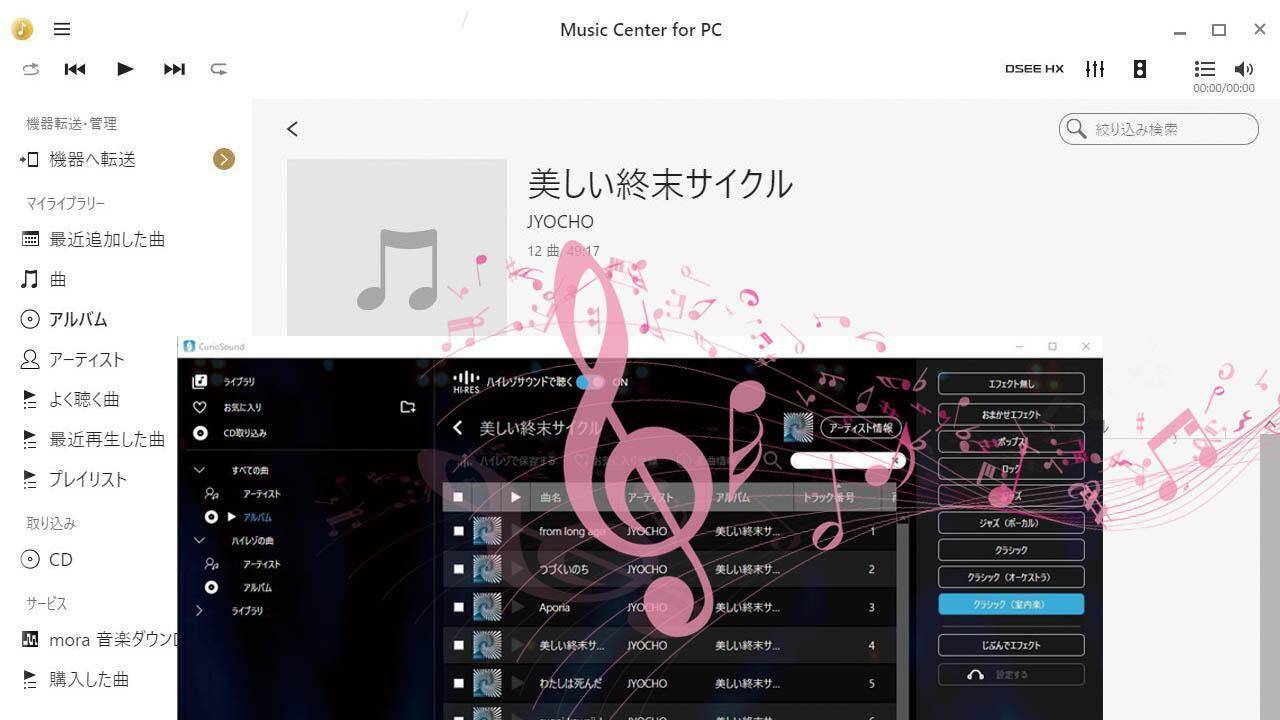
Task: Open the hamburger menu in Music Center
Action: click(x=62, y=29)
